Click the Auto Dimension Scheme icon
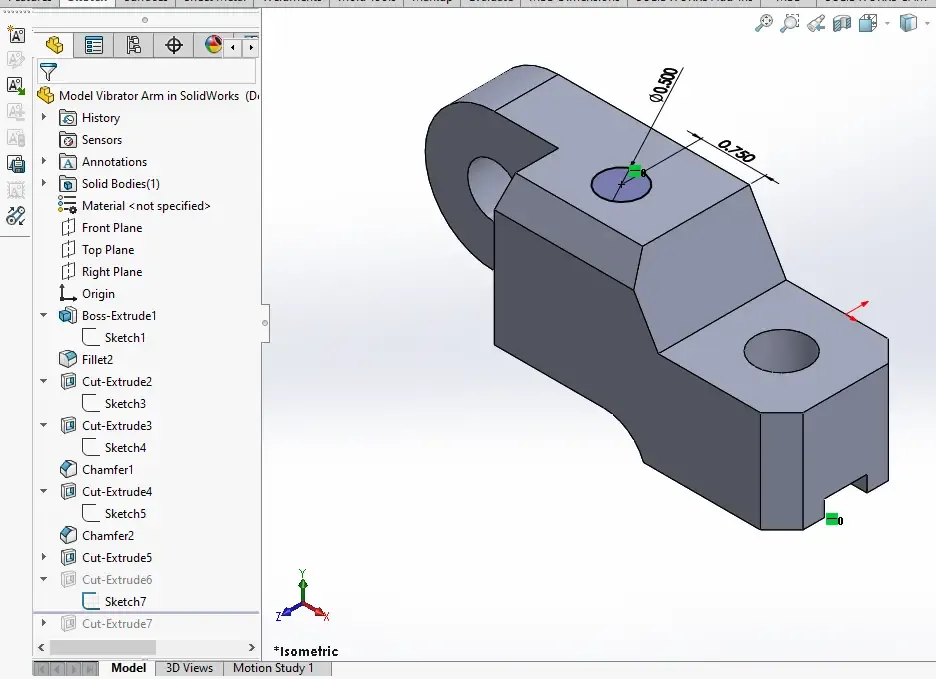The image size is (936, 679). point(16,34)
